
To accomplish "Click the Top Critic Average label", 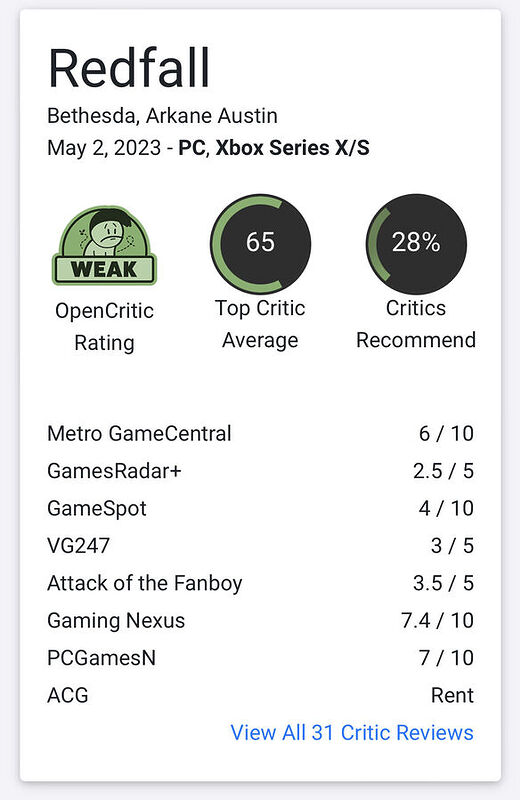I will pyautogui.click(x=260, y=324).
